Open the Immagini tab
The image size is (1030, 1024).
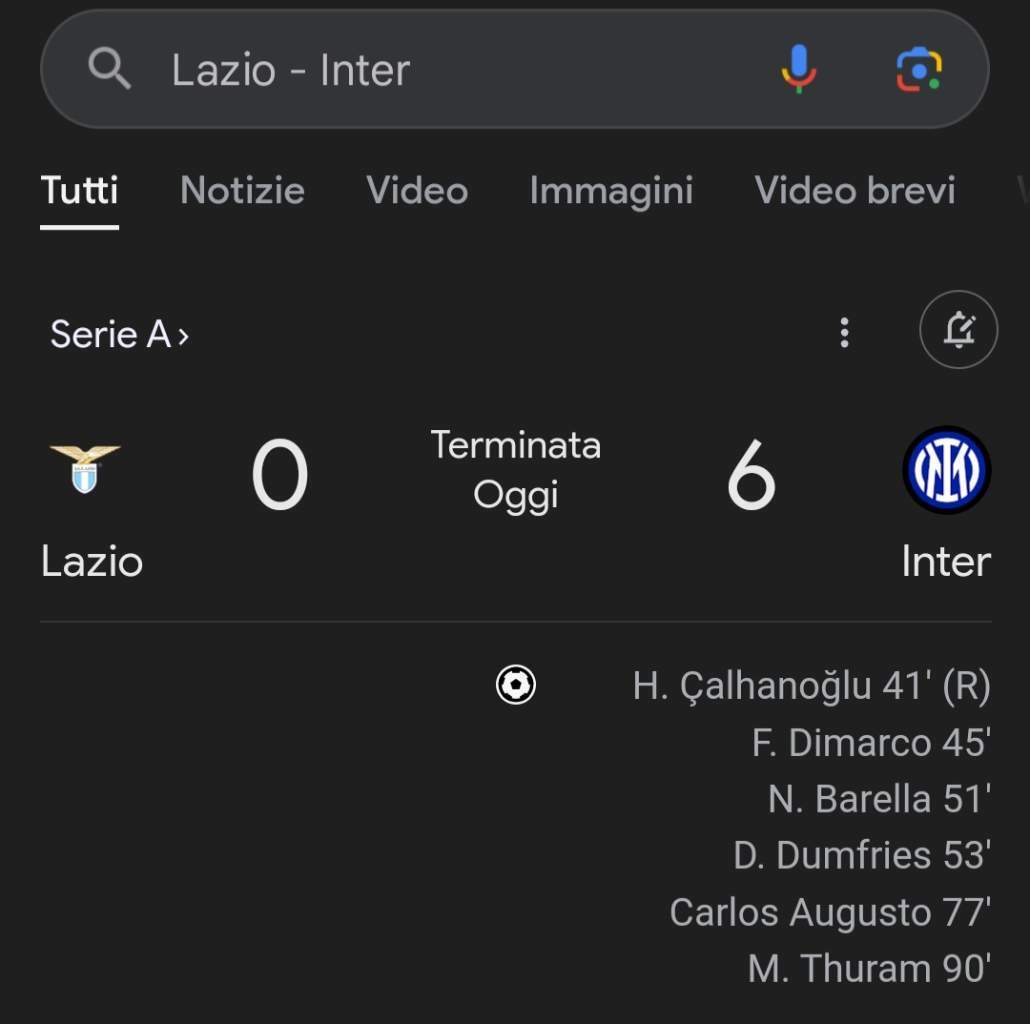612,192
